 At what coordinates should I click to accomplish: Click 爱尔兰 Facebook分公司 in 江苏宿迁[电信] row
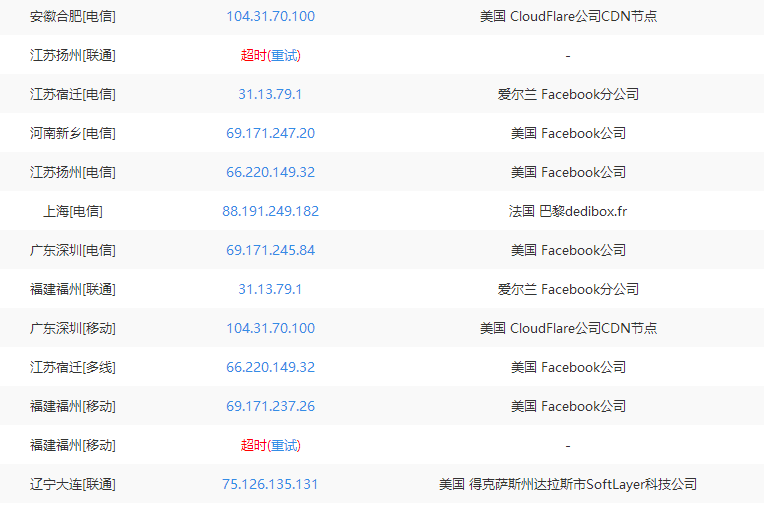click(568, 94)
